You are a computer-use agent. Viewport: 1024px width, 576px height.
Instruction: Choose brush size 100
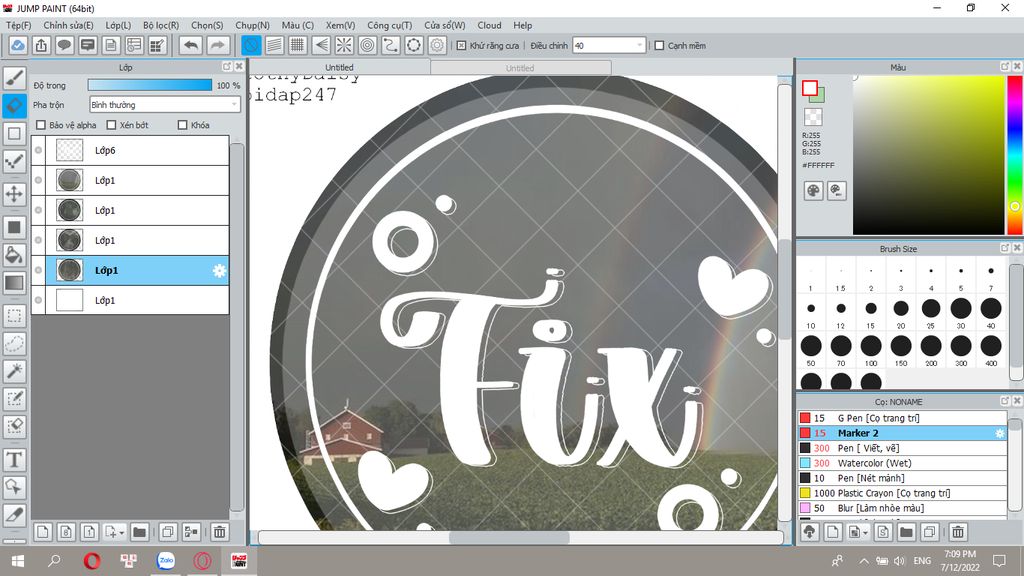pyautogui.click(x=871, y=350)
